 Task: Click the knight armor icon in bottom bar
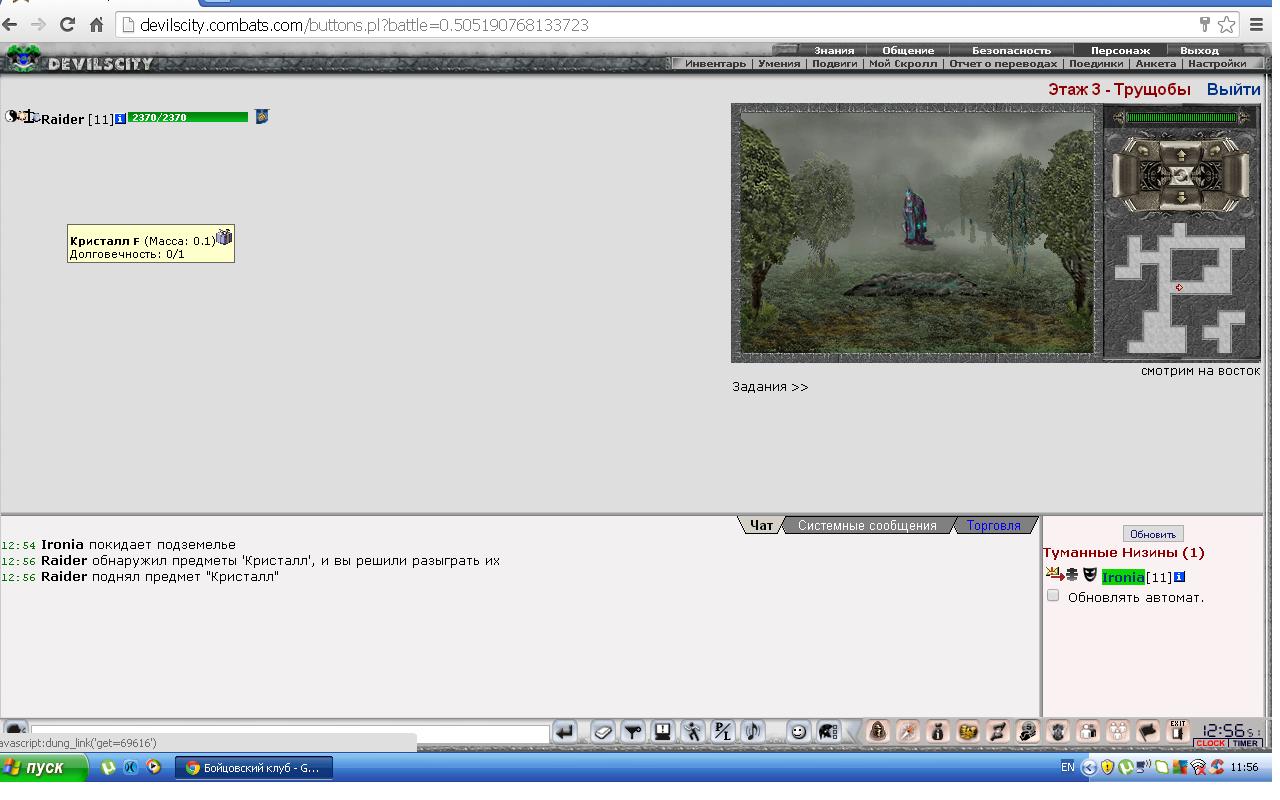(x=1058, y=732)
